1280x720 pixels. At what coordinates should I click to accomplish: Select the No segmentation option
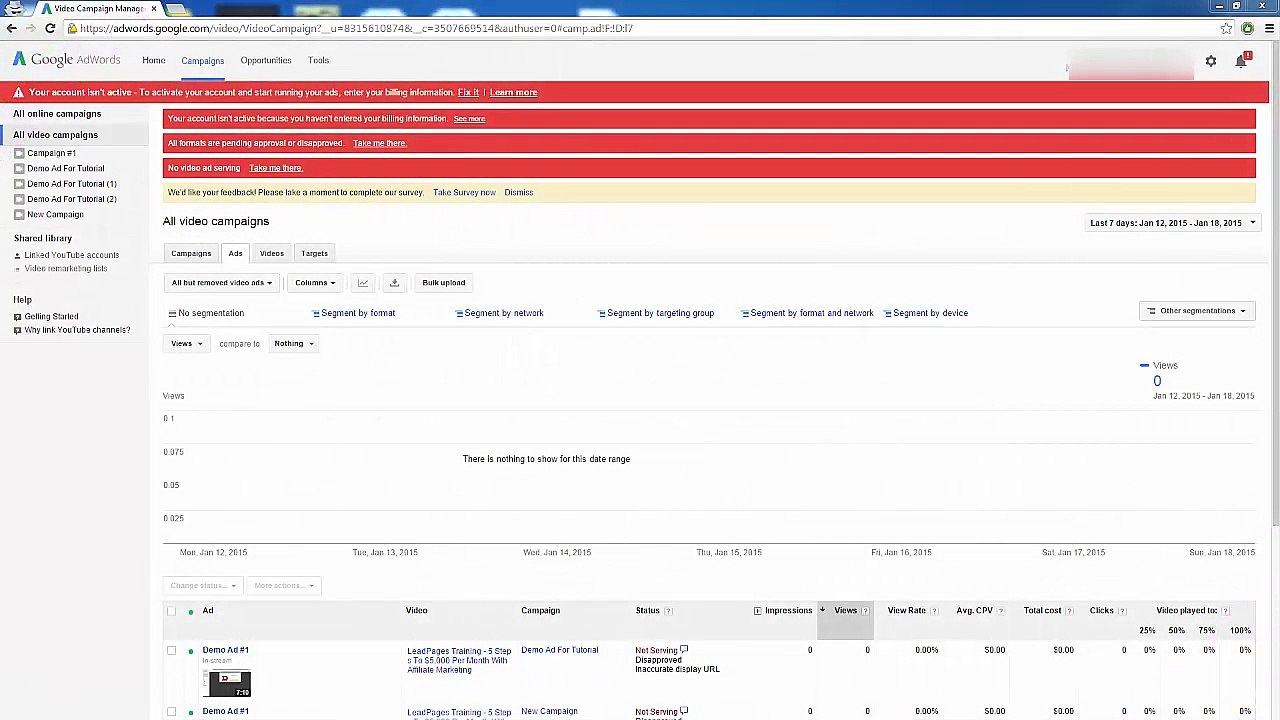coord(206,313)
